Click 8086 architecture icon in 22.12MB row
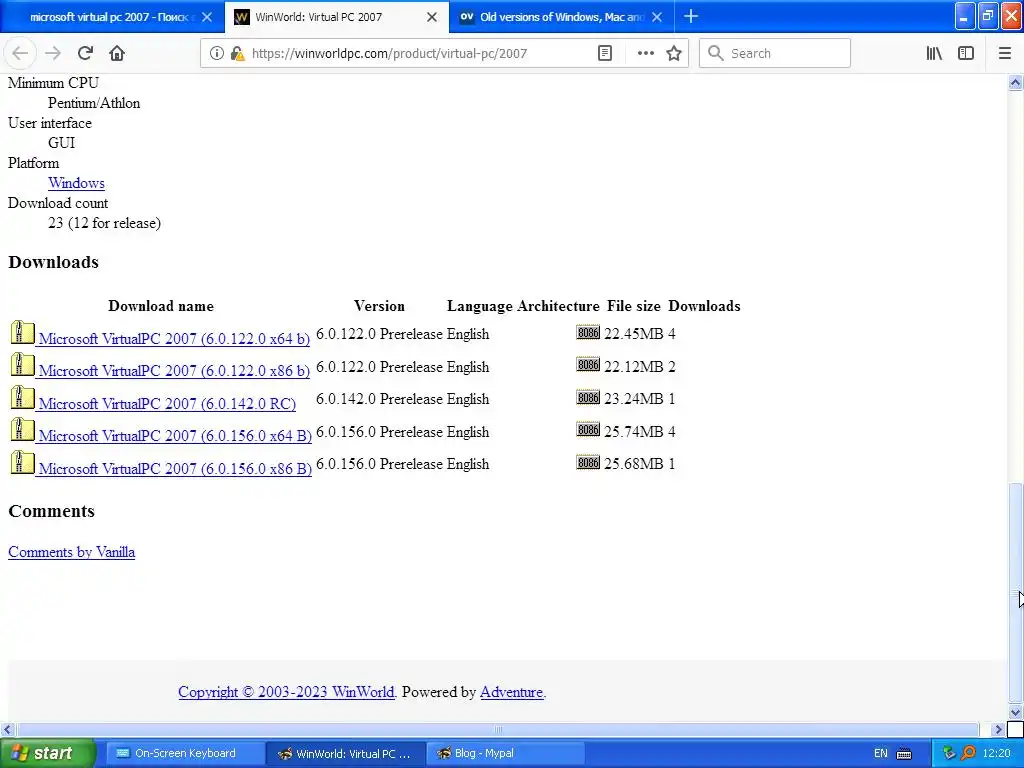 [588, 364]
